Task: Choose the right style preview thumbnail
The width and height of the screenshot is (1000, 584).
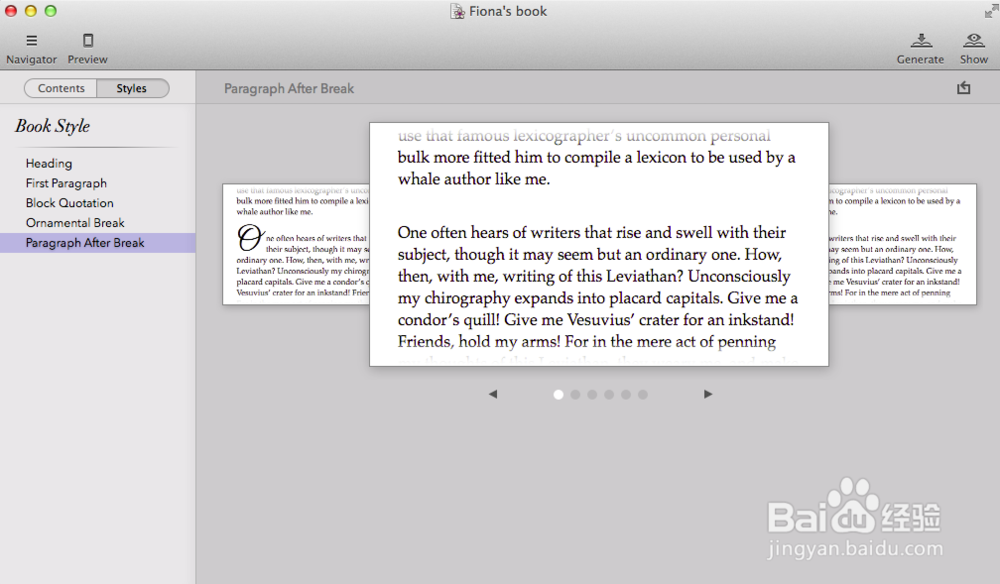Action: point(902,244)
